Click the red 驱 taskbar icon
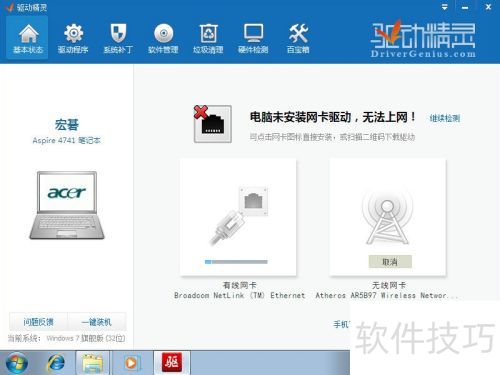Viewport: 500px width, 375px height. (172, 362)
